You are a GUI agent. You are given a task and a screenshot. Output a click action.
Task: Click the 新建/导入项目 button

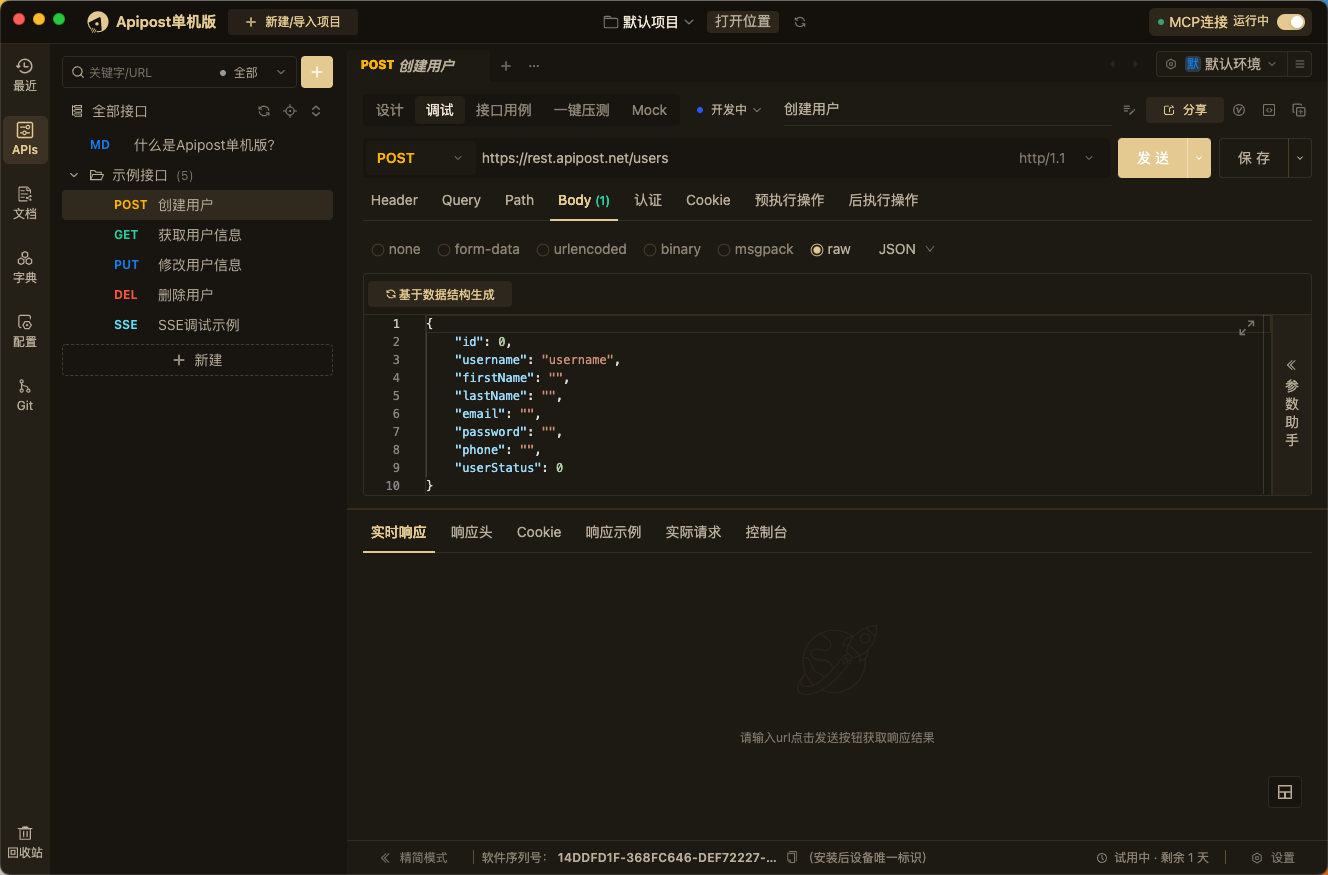[x=293, y=22]
